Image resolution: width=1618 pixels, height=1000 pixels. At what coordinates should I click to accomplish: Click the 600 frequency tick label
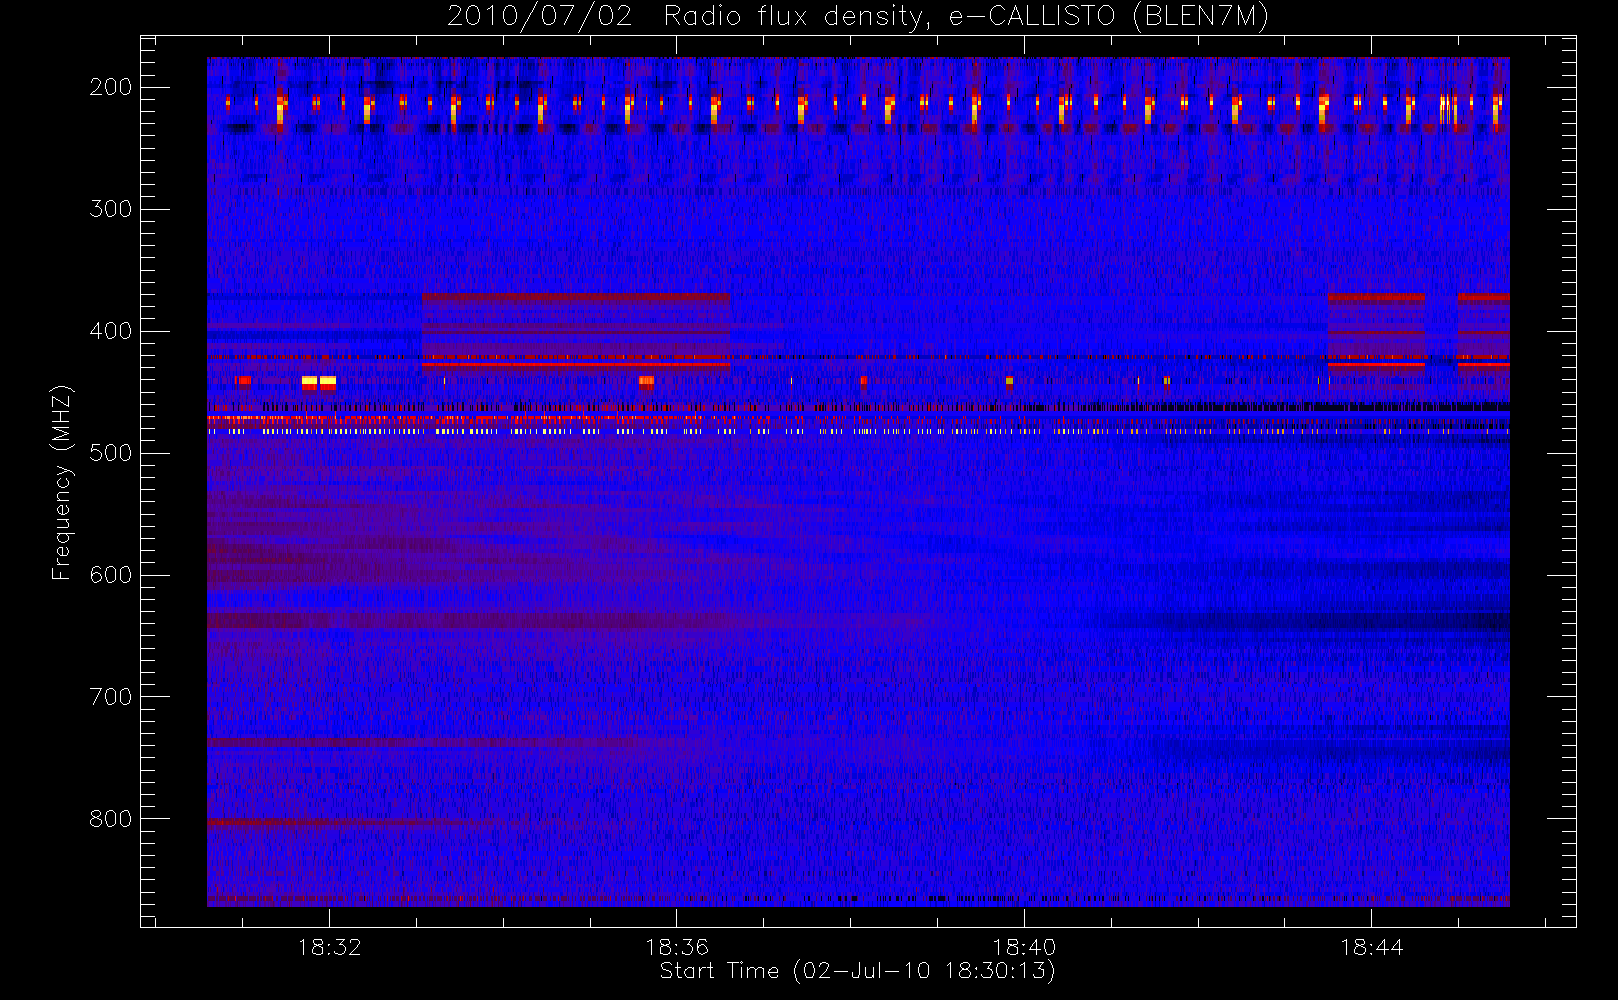point(111,575)
